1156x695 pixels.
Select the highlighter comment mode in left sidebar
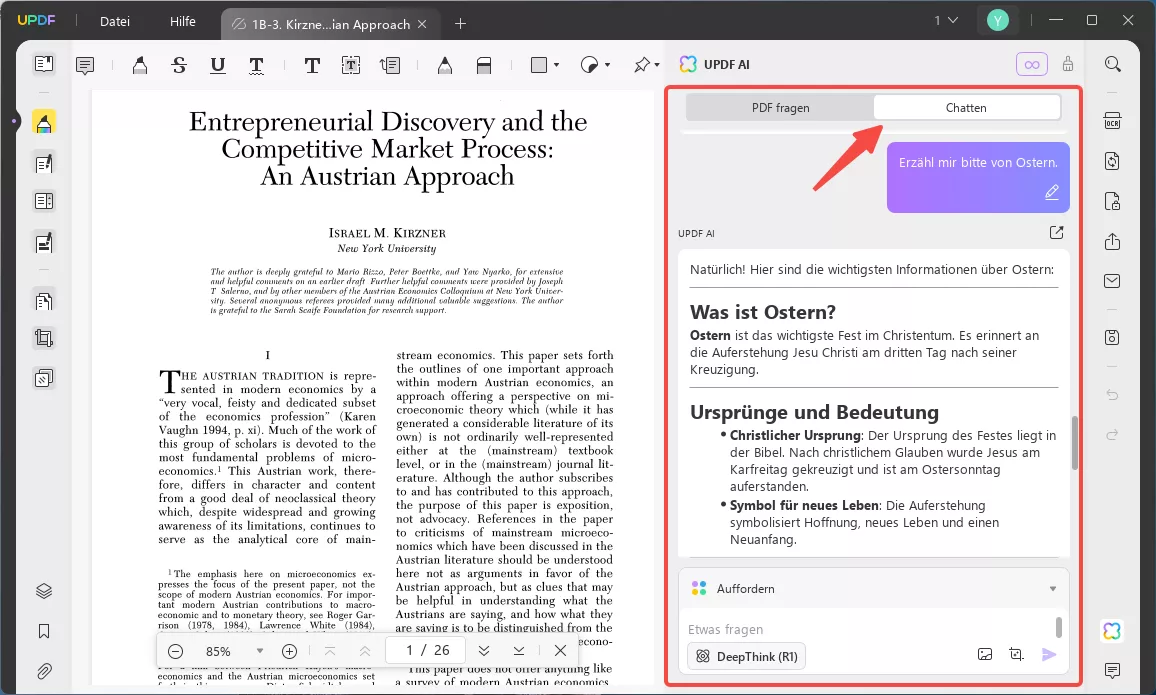pyautogui.click(x=44, y=122)
